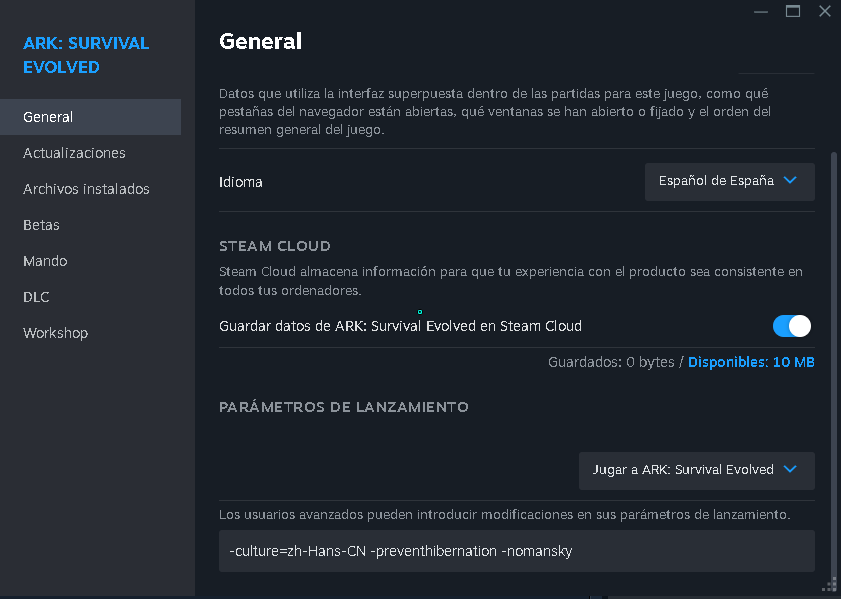Toggle saving ARK data in Steam Cloud
This screenshot has width=841, height=599.
pos(792,326)
